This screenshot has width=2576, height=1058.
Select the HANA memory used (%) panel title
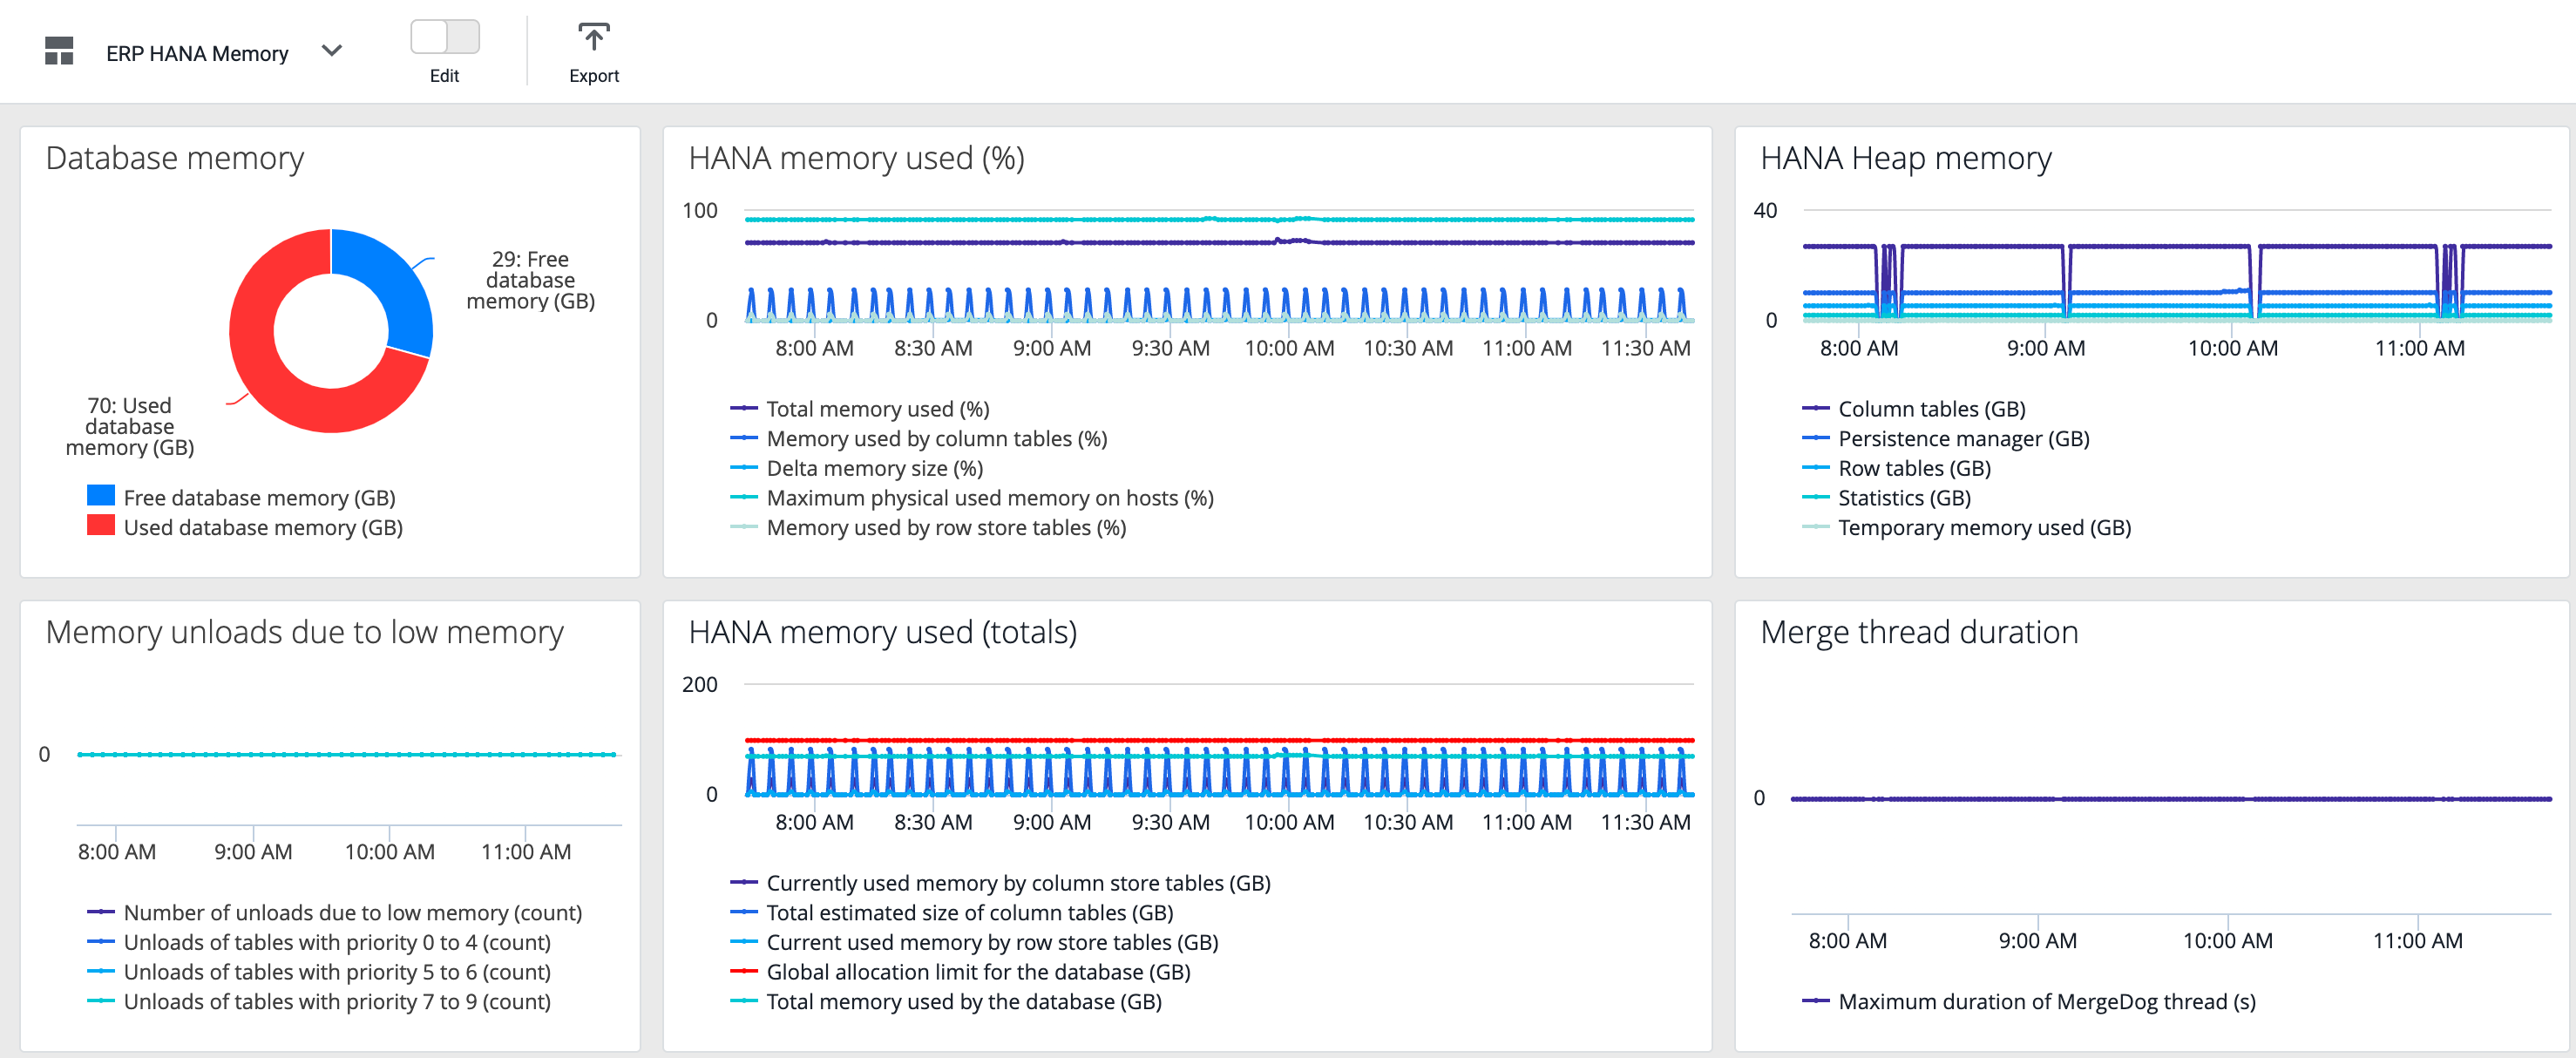coord(857,158)
